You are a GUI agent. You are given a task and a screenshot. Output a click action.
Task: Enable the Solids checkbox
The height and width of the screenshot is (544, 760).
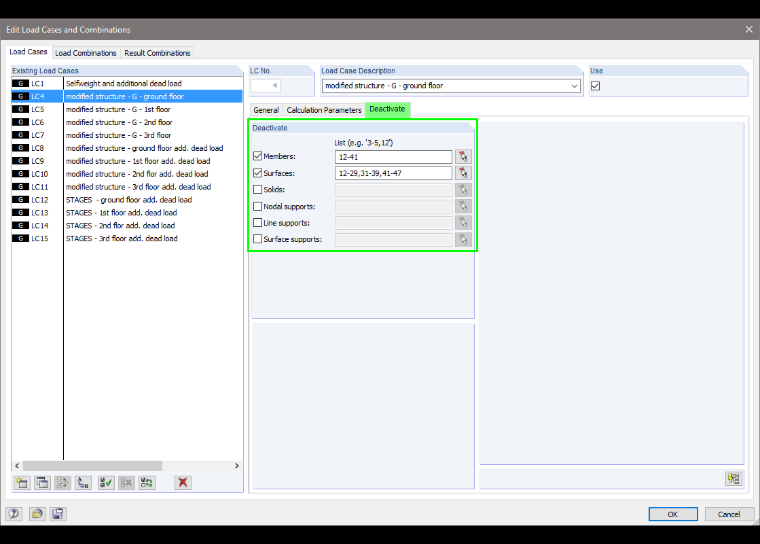(x=257, y=190)
